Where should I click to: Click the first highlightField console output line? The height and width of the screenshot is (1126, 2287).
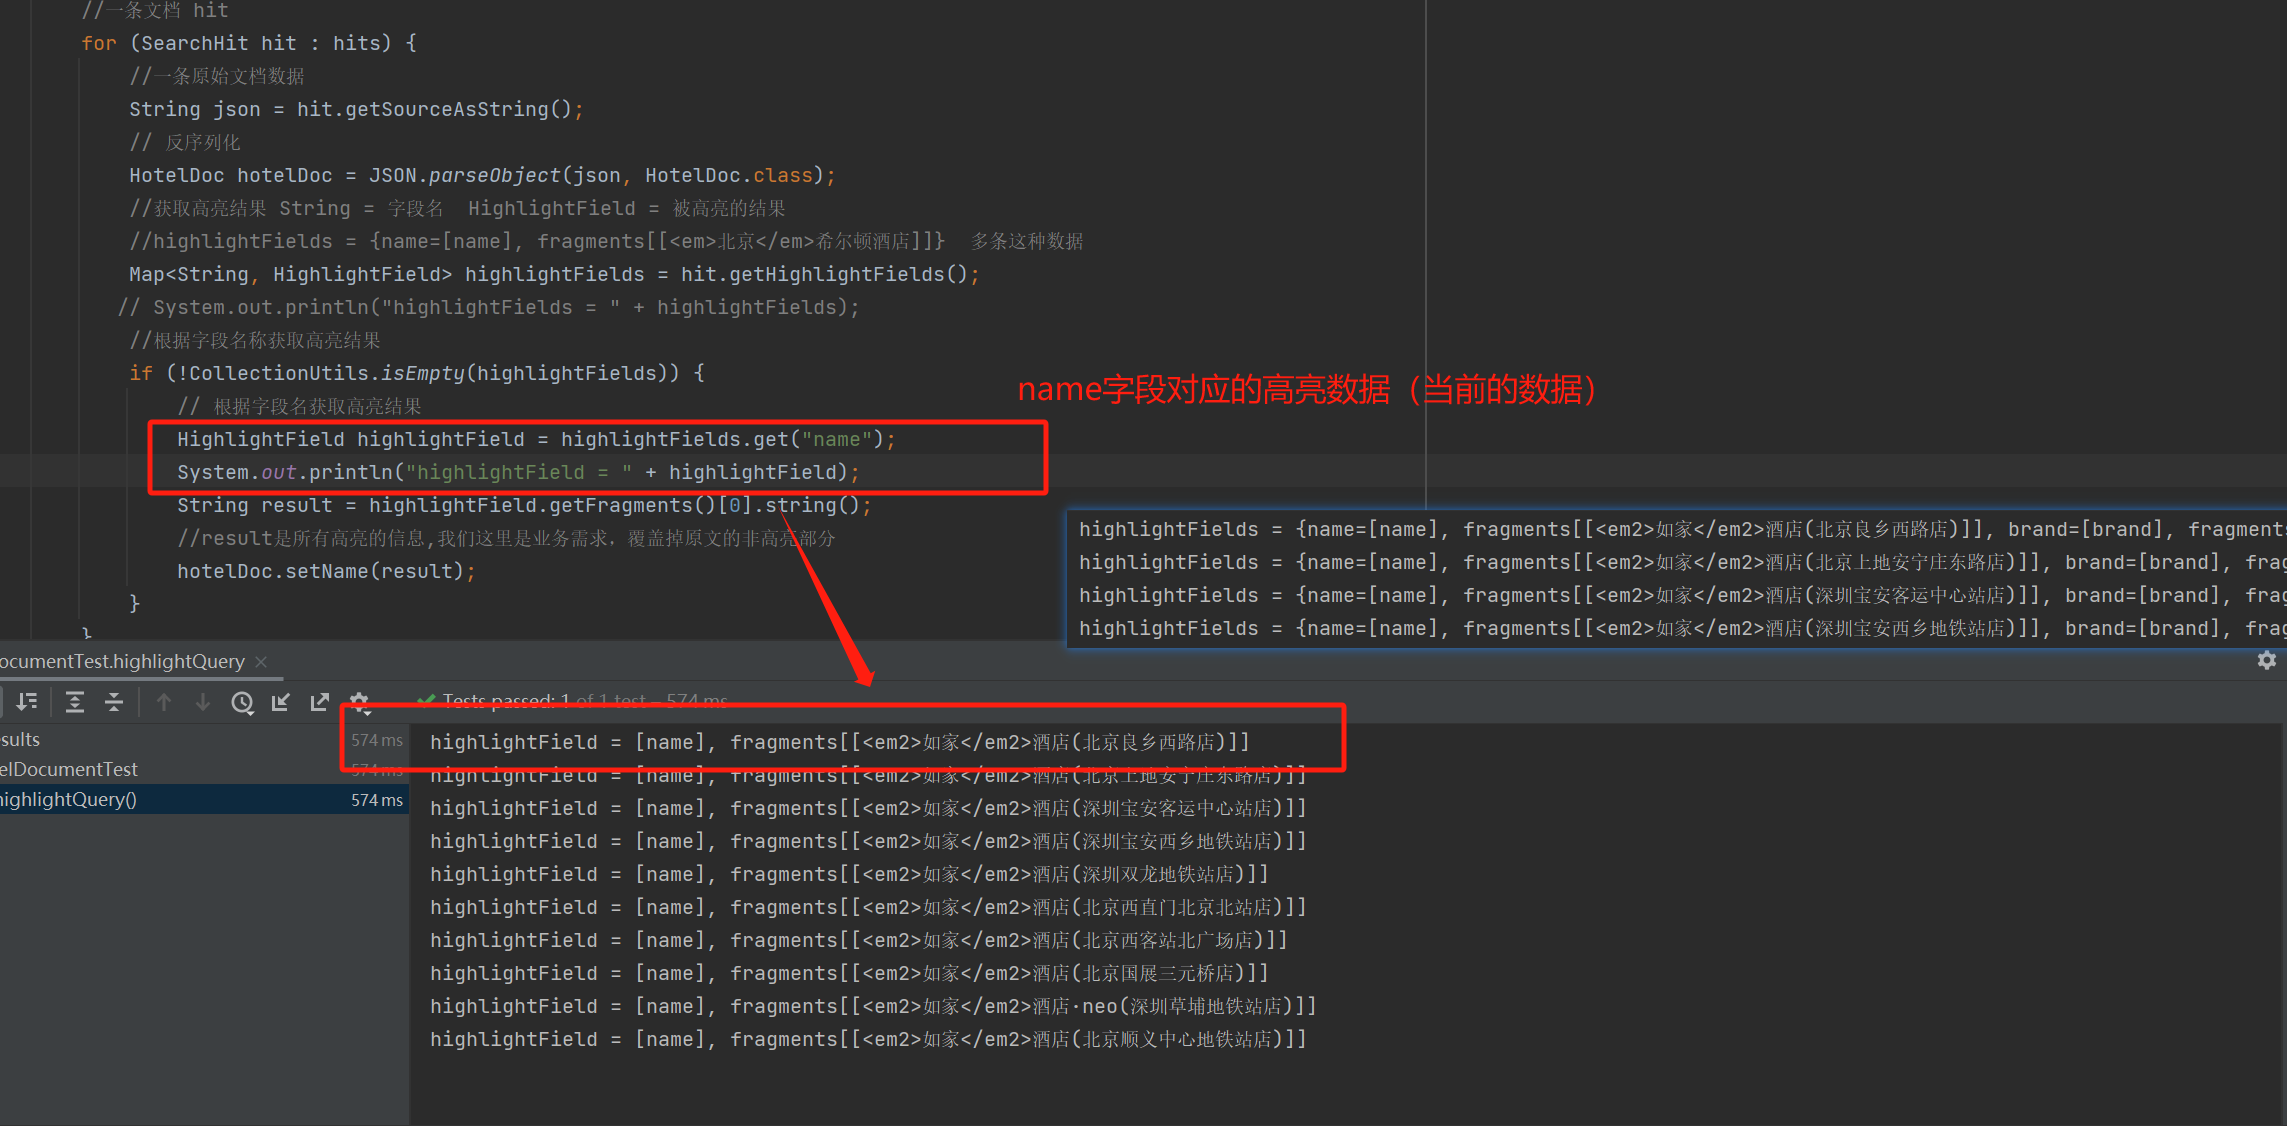click(x=838, y=742)
